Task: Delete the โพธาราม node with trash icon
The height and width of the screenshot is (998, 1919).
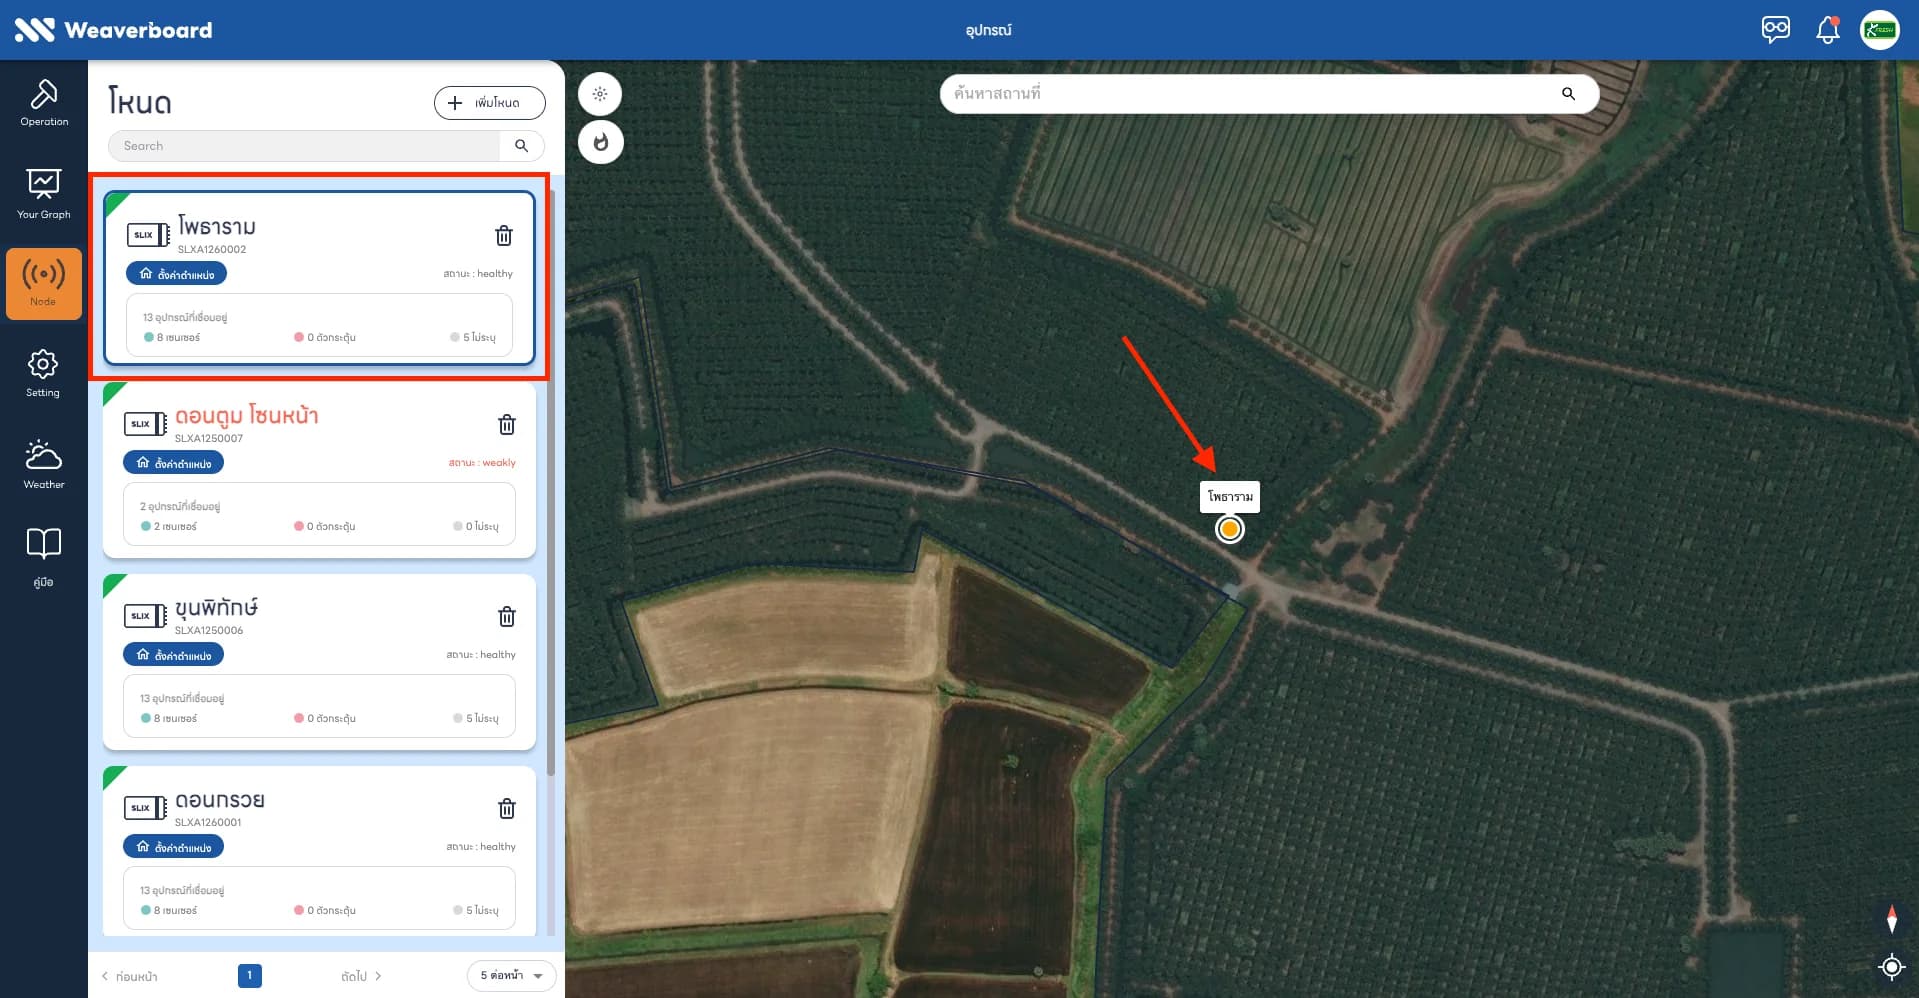Action: click(504, 235)
